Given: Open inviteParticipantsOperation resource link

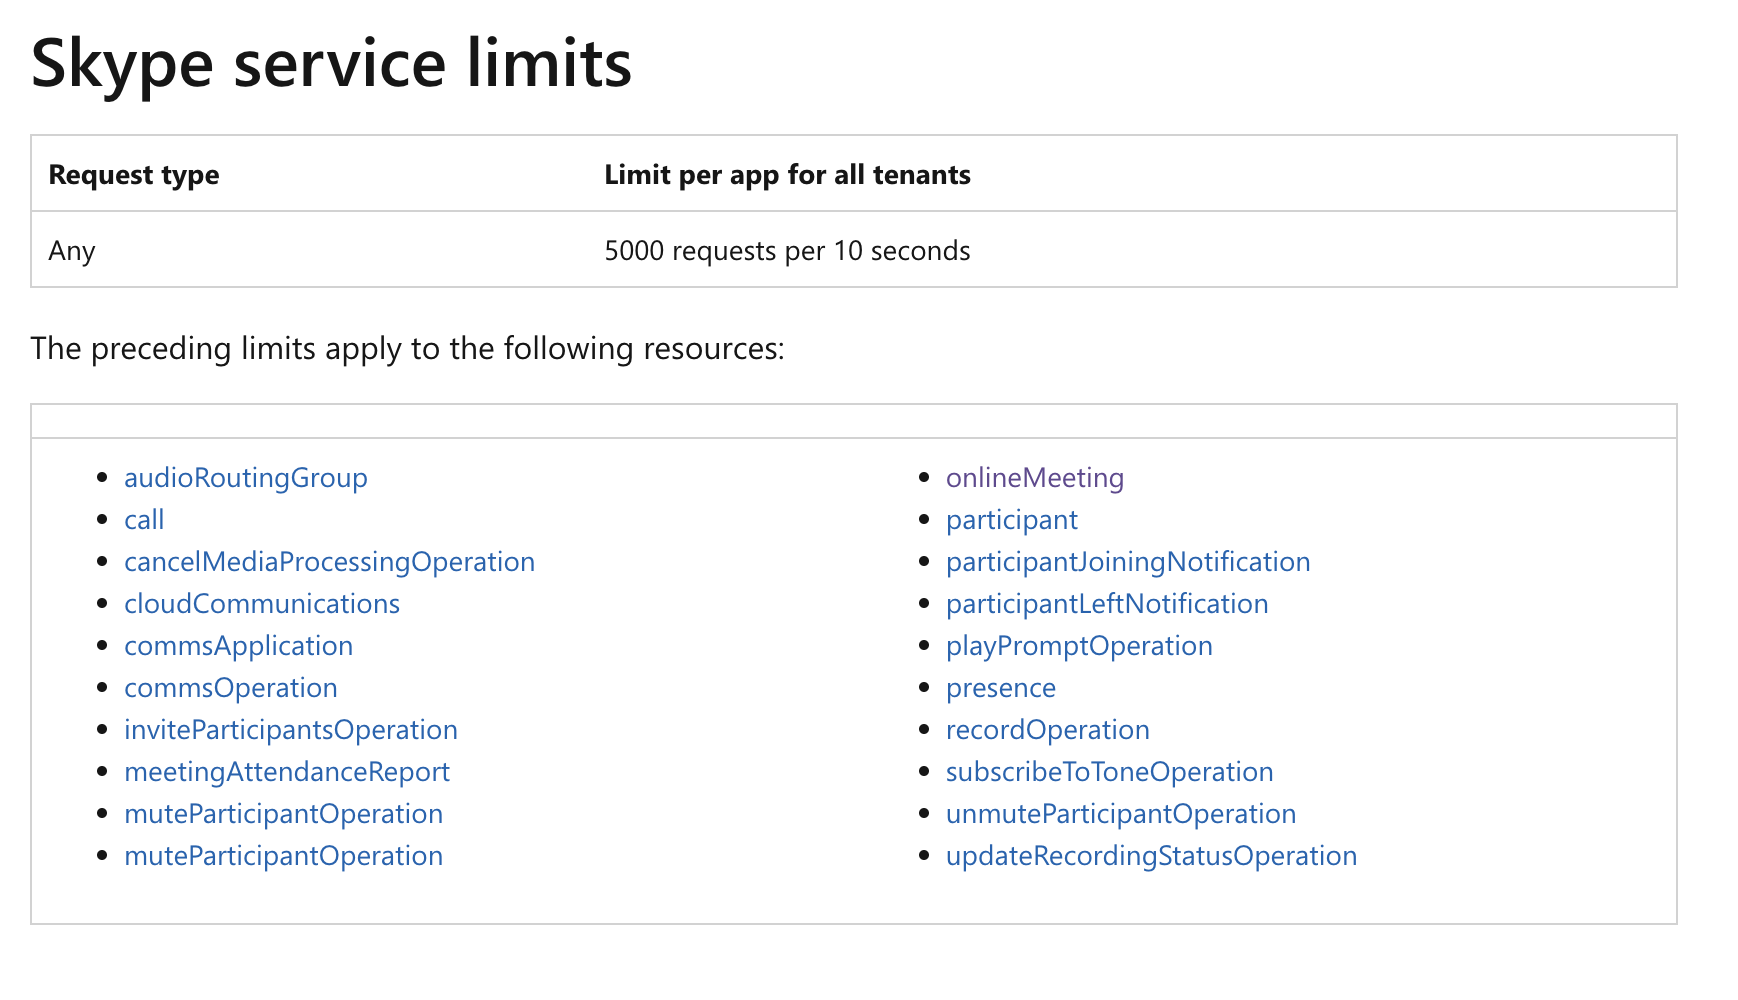Looking at the screenshot, I should [290, 730].
